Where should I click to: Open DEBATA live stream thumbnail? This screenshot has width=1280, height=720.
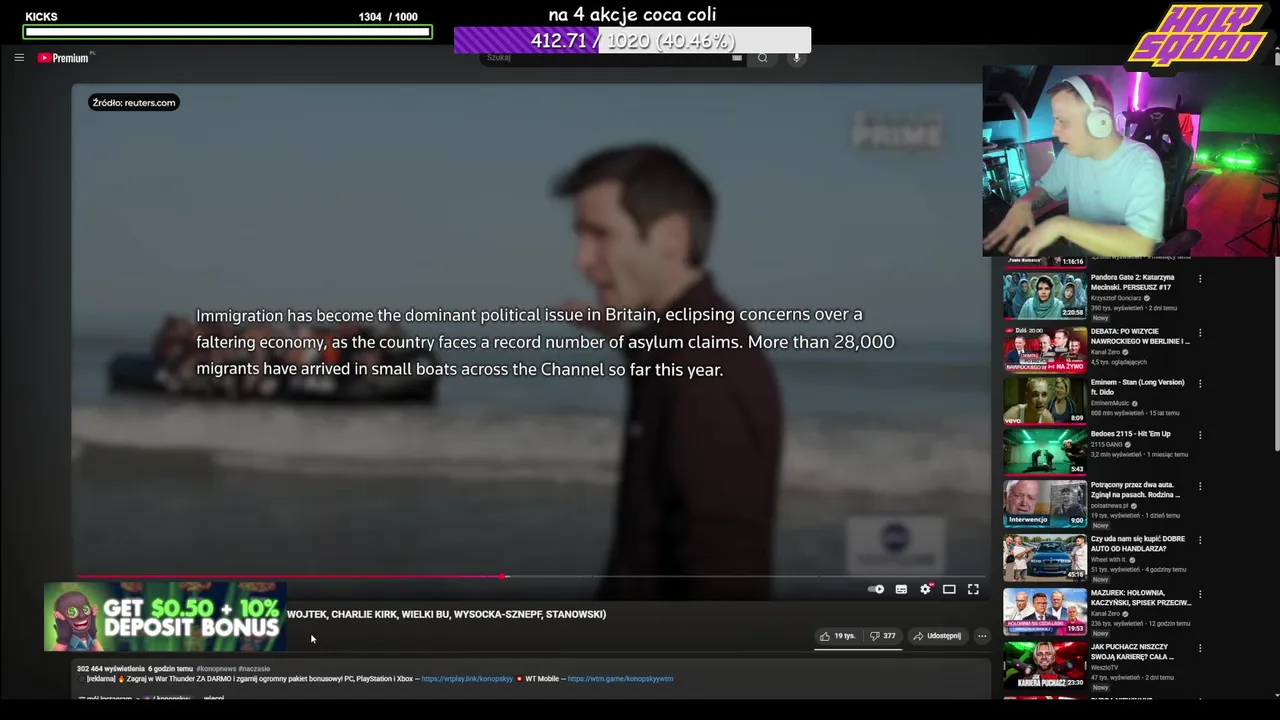pos(1045,348)
